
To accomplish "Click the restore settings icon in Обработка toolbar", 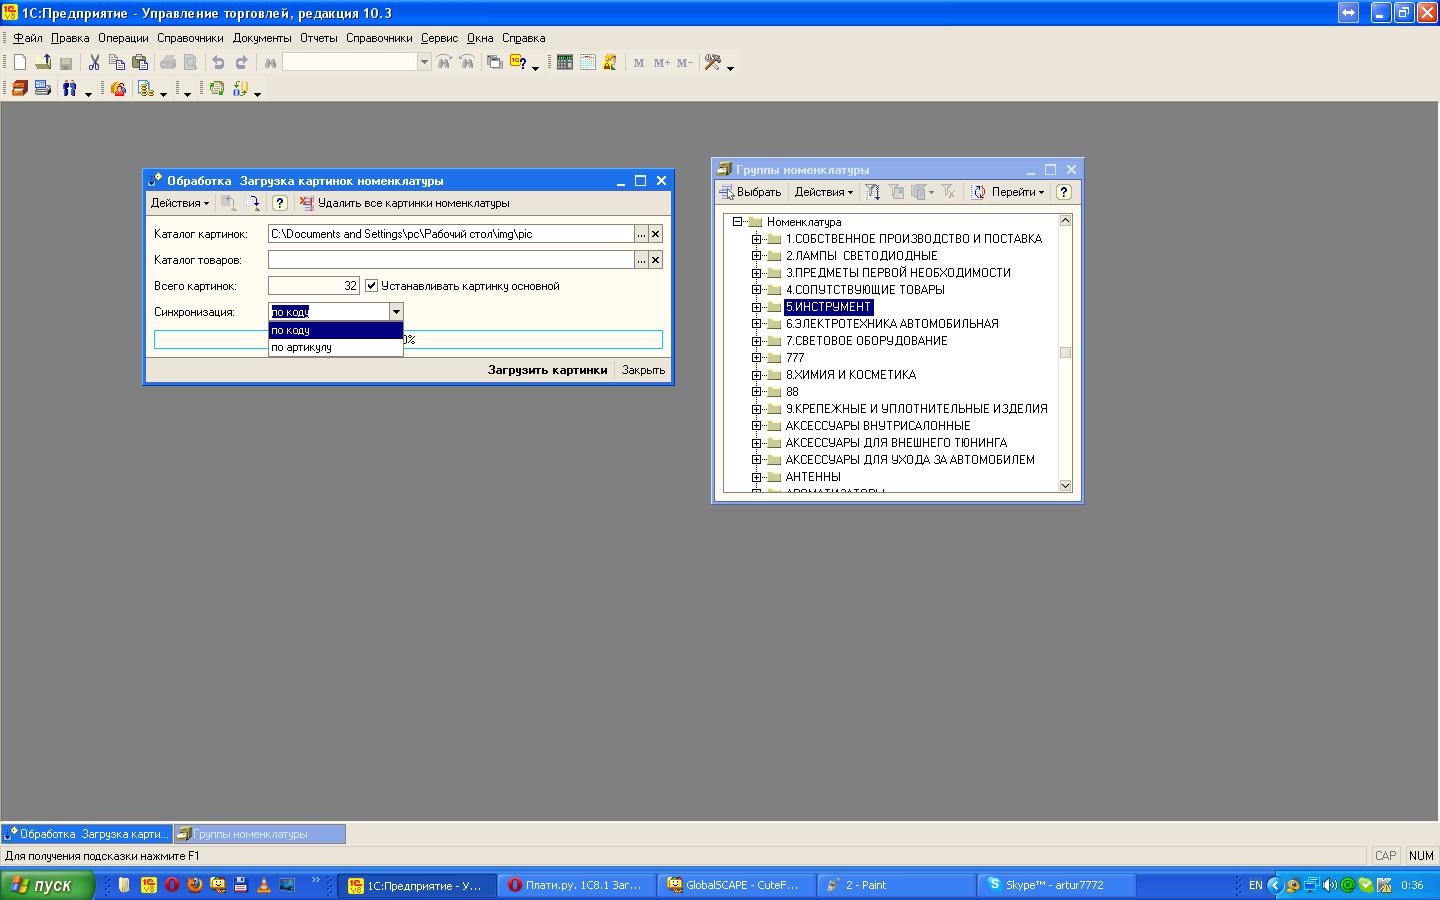I will (x=252, y=203).
